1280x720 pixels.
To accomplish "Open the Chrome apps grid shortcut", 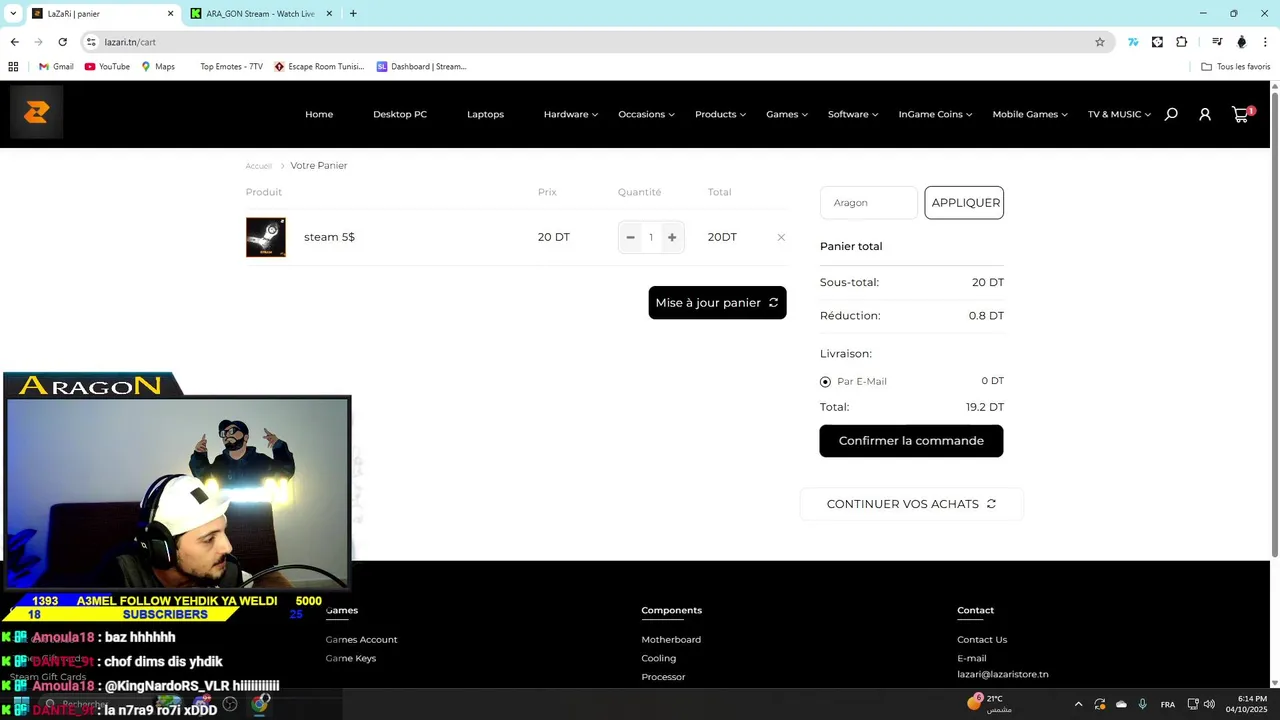I will coord(13,67).
